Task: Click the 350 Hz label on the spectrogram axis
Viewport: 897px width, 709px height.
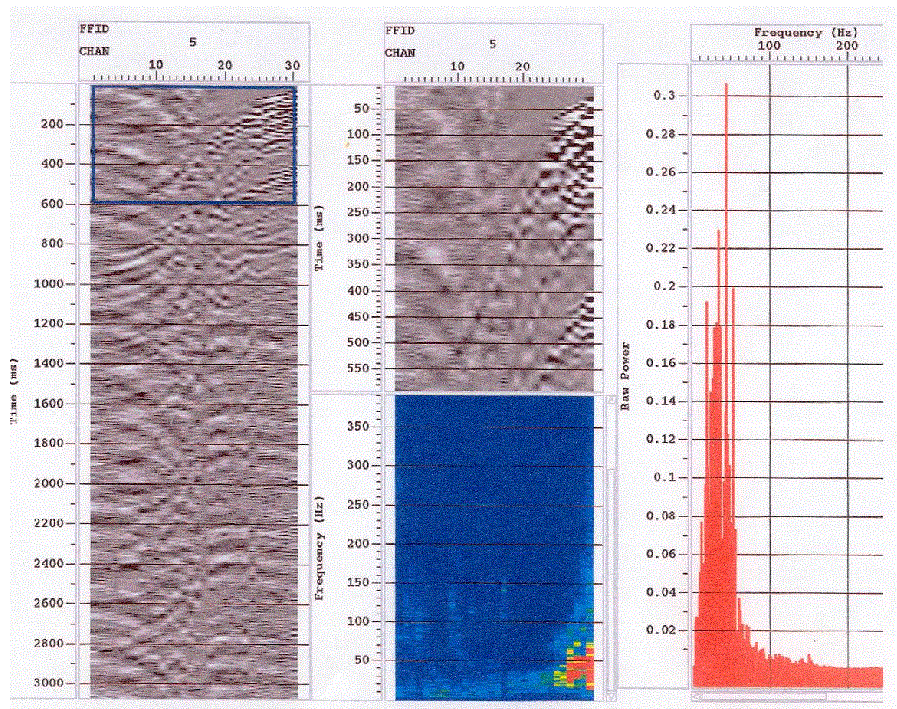Action: pyautogui.click(x=358, y=426)
